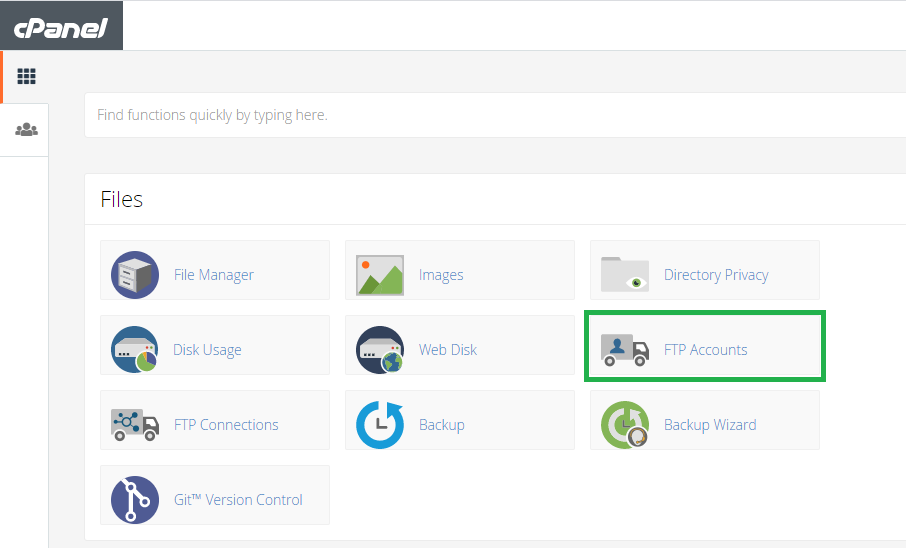
Task: Open the Backup Wizard link
Action: [710, 425]
